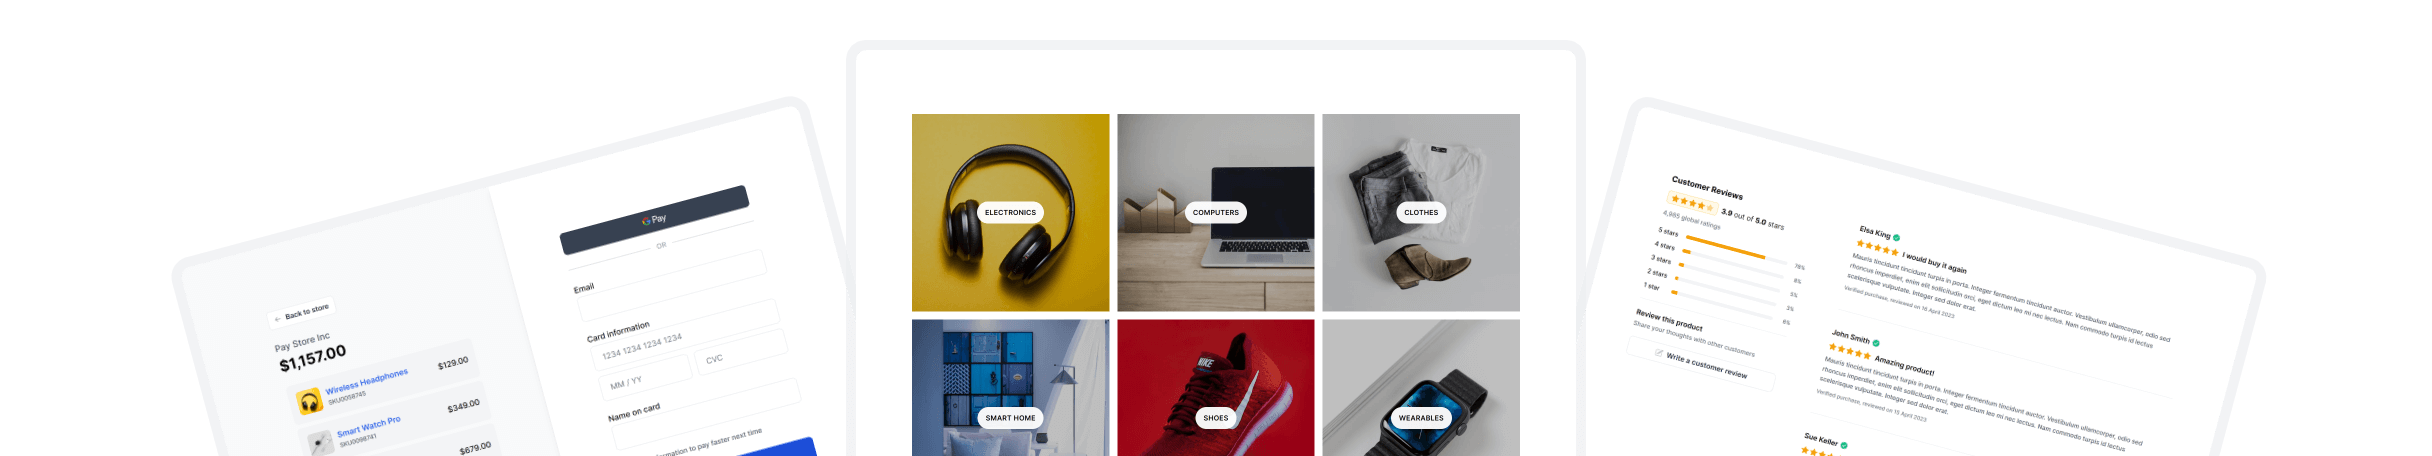This screenshot has width=2432, height=456.
Task: Open the Wireless Headphones product link
Action: (x=366, y=380)
